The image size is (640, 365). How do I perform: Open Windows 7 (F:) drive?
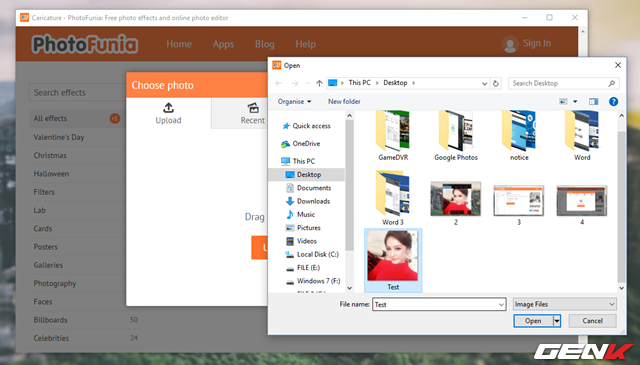point(318,281)
